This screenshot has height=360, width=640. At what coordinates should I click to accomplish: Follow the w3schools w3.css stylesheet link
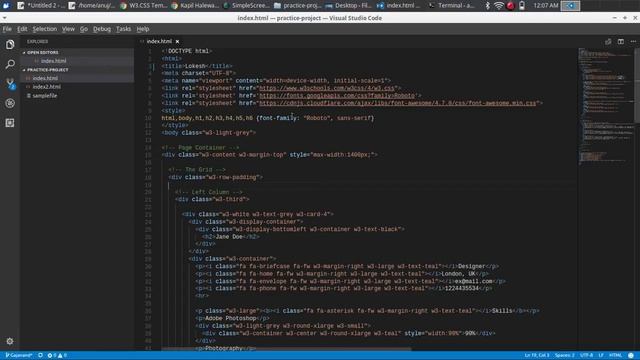[x=327, y=88]
